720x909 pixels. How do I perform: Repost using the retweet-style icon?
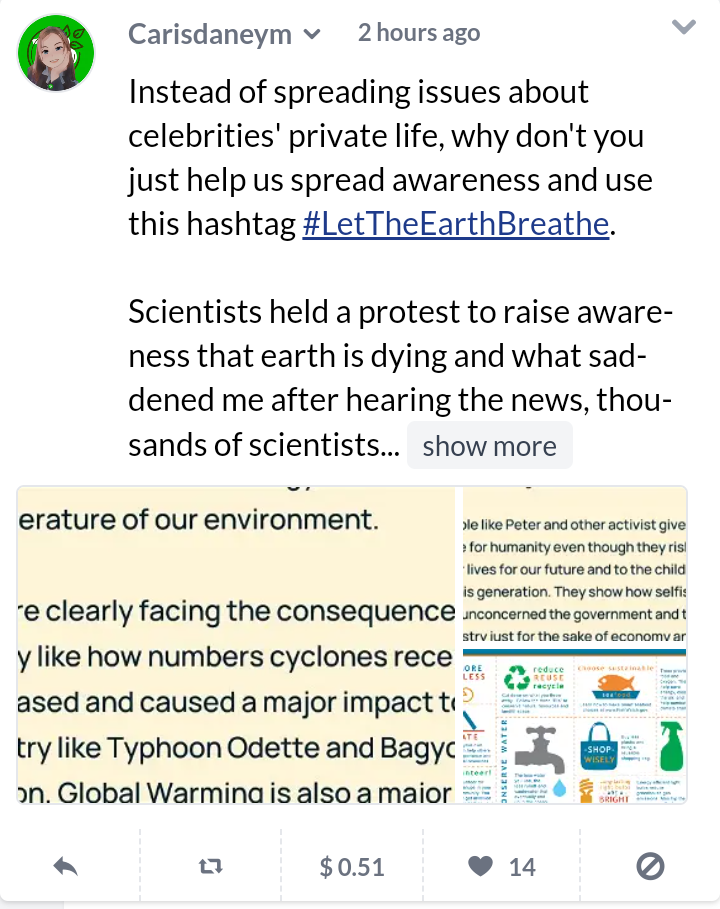click(x=210, y=867)
